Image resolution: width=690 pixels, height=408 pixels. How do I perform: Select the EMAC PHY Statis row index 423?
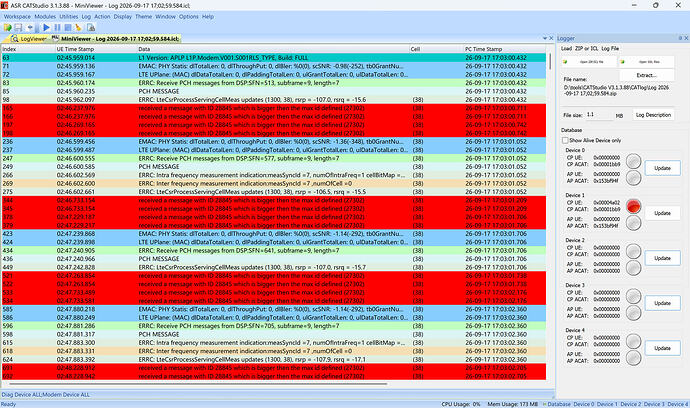(274, 234)
